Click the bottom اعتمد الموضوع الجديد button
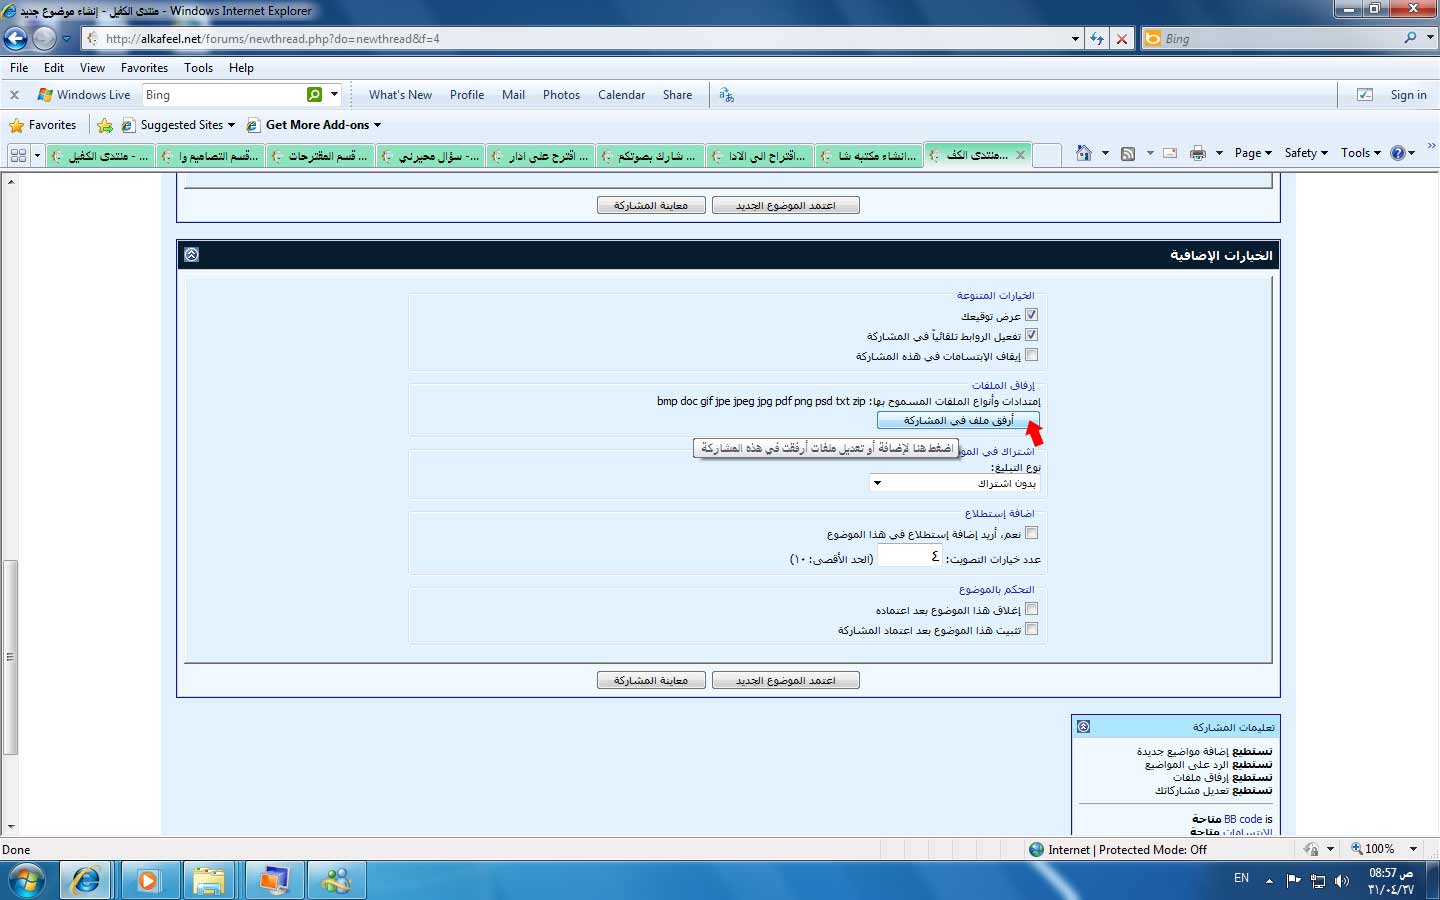This screenshot has width=1440, height=900. tap(785, 680)
